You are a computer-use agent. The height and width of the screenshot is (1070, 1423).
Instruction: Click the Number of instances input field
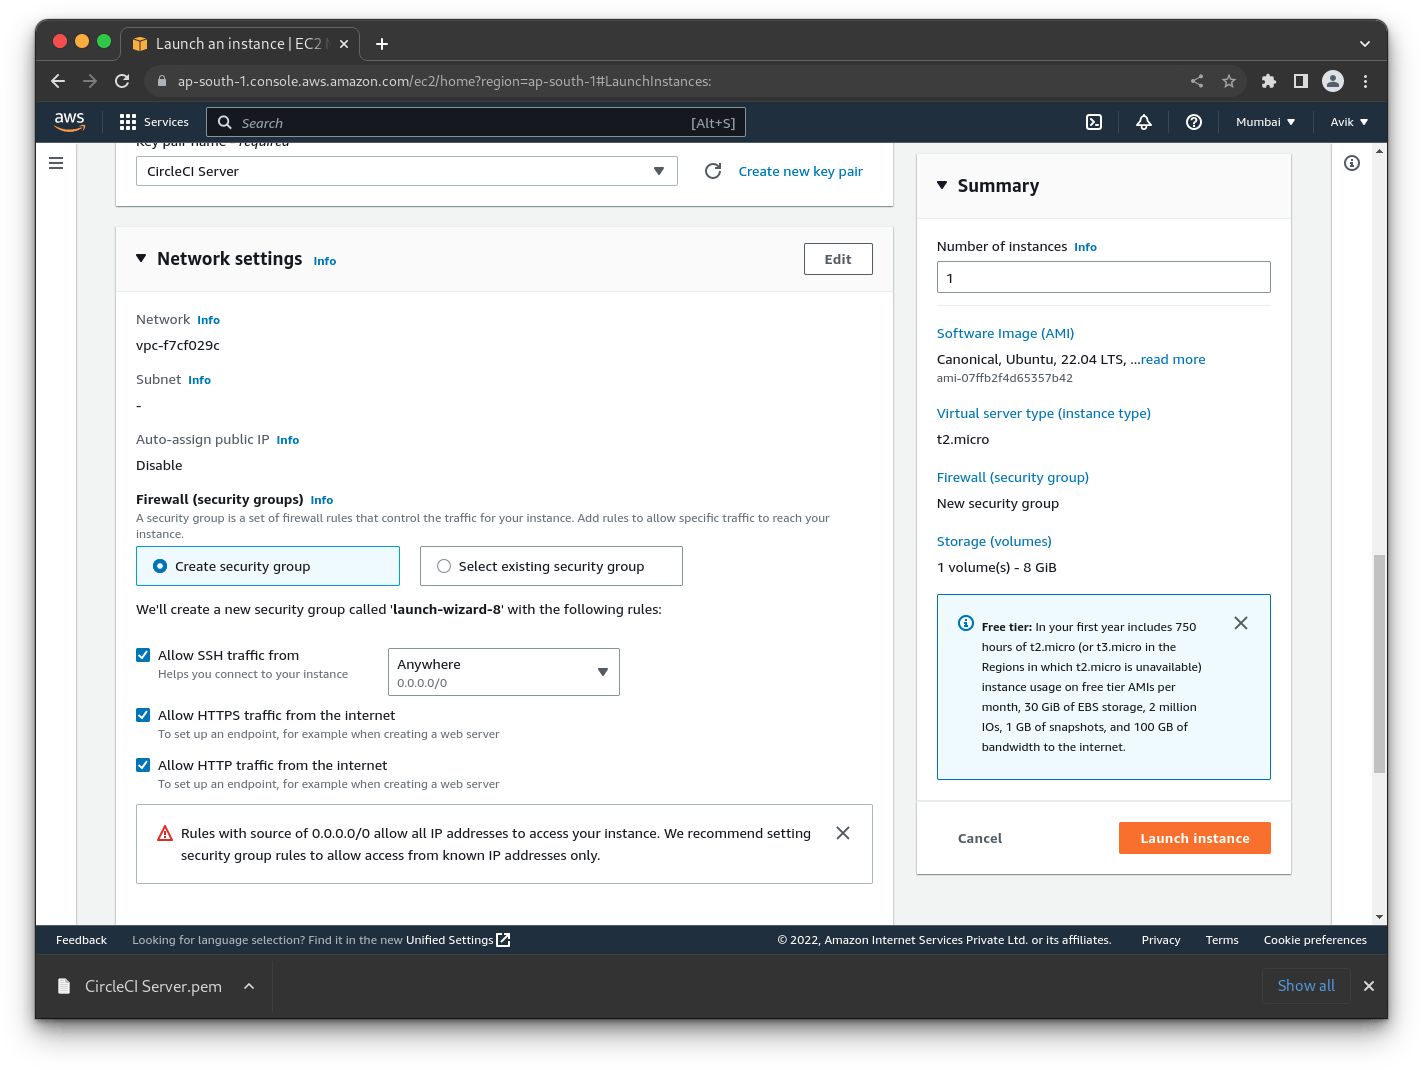pyautogui.click(x=1103, y=277)
